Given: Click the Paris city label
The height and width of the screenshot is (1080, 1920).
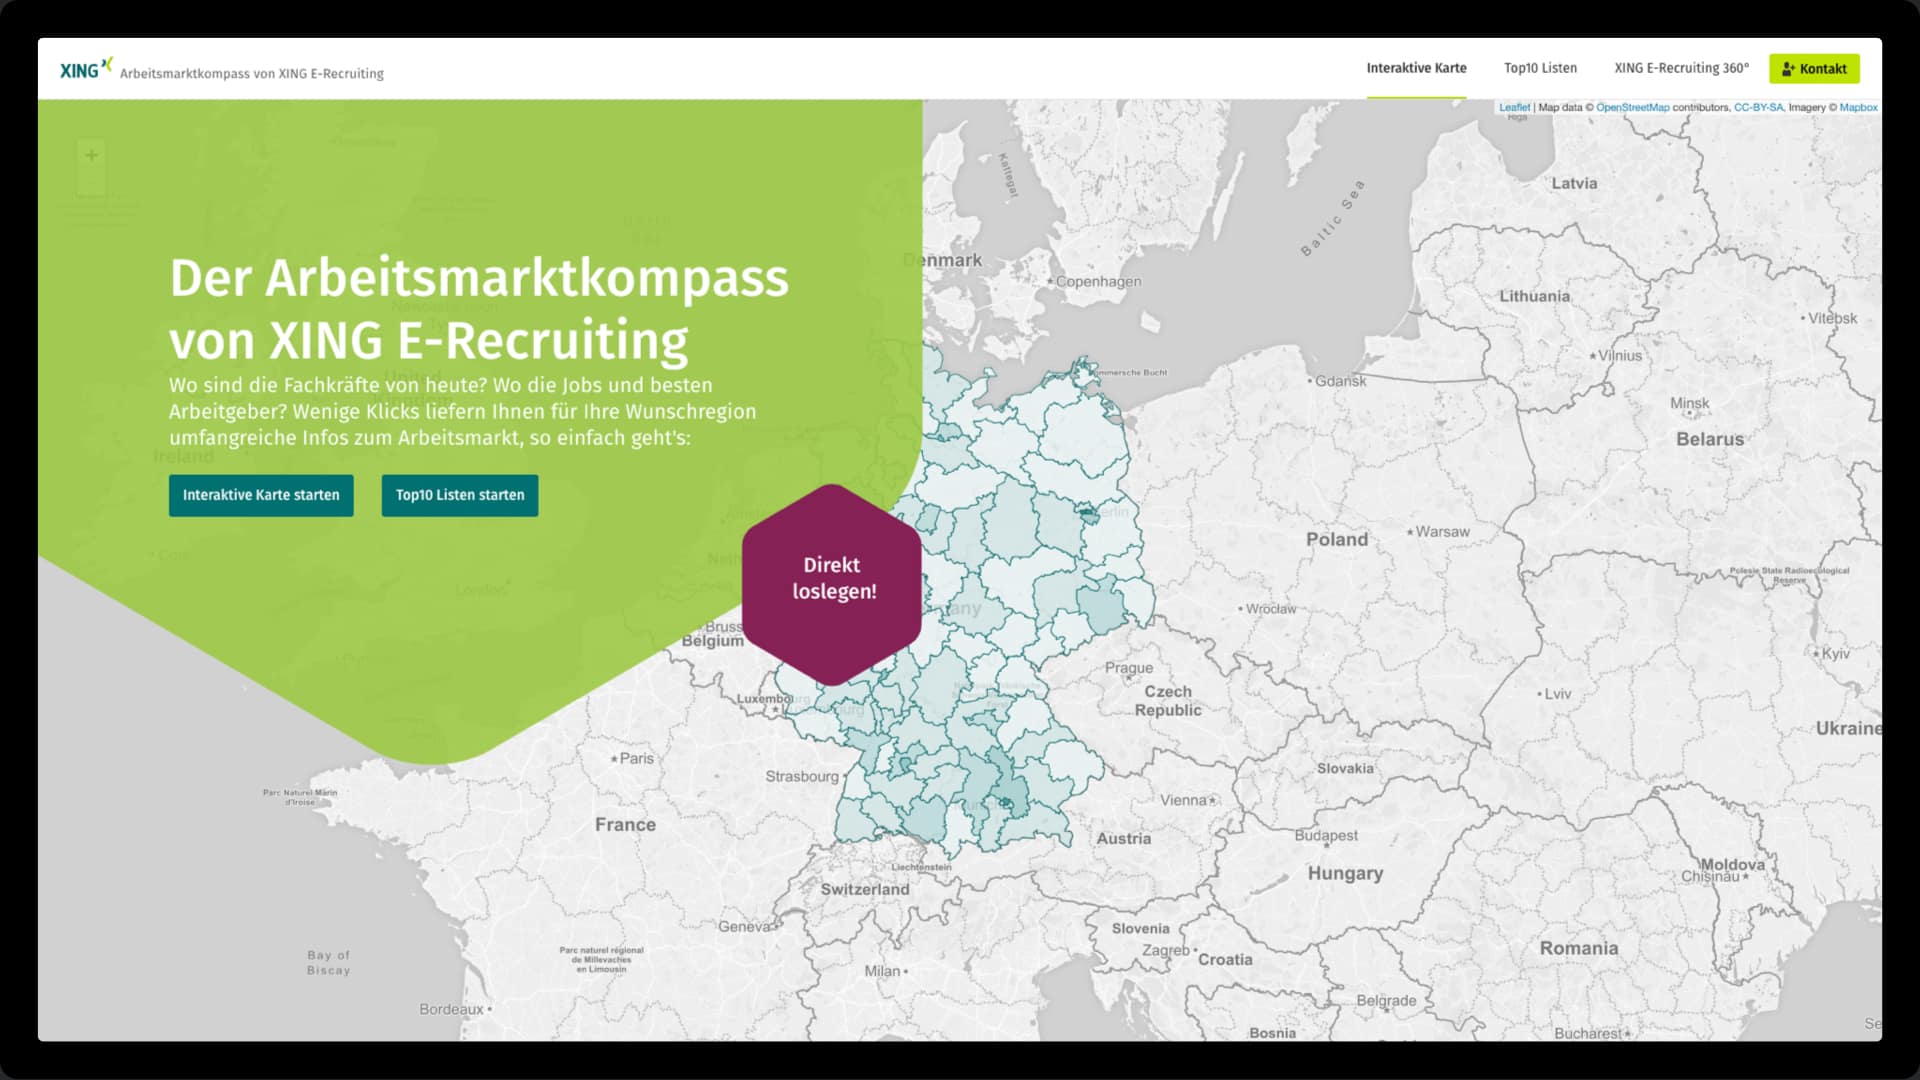Looking at the screenshot, I should tap(636, 758).
